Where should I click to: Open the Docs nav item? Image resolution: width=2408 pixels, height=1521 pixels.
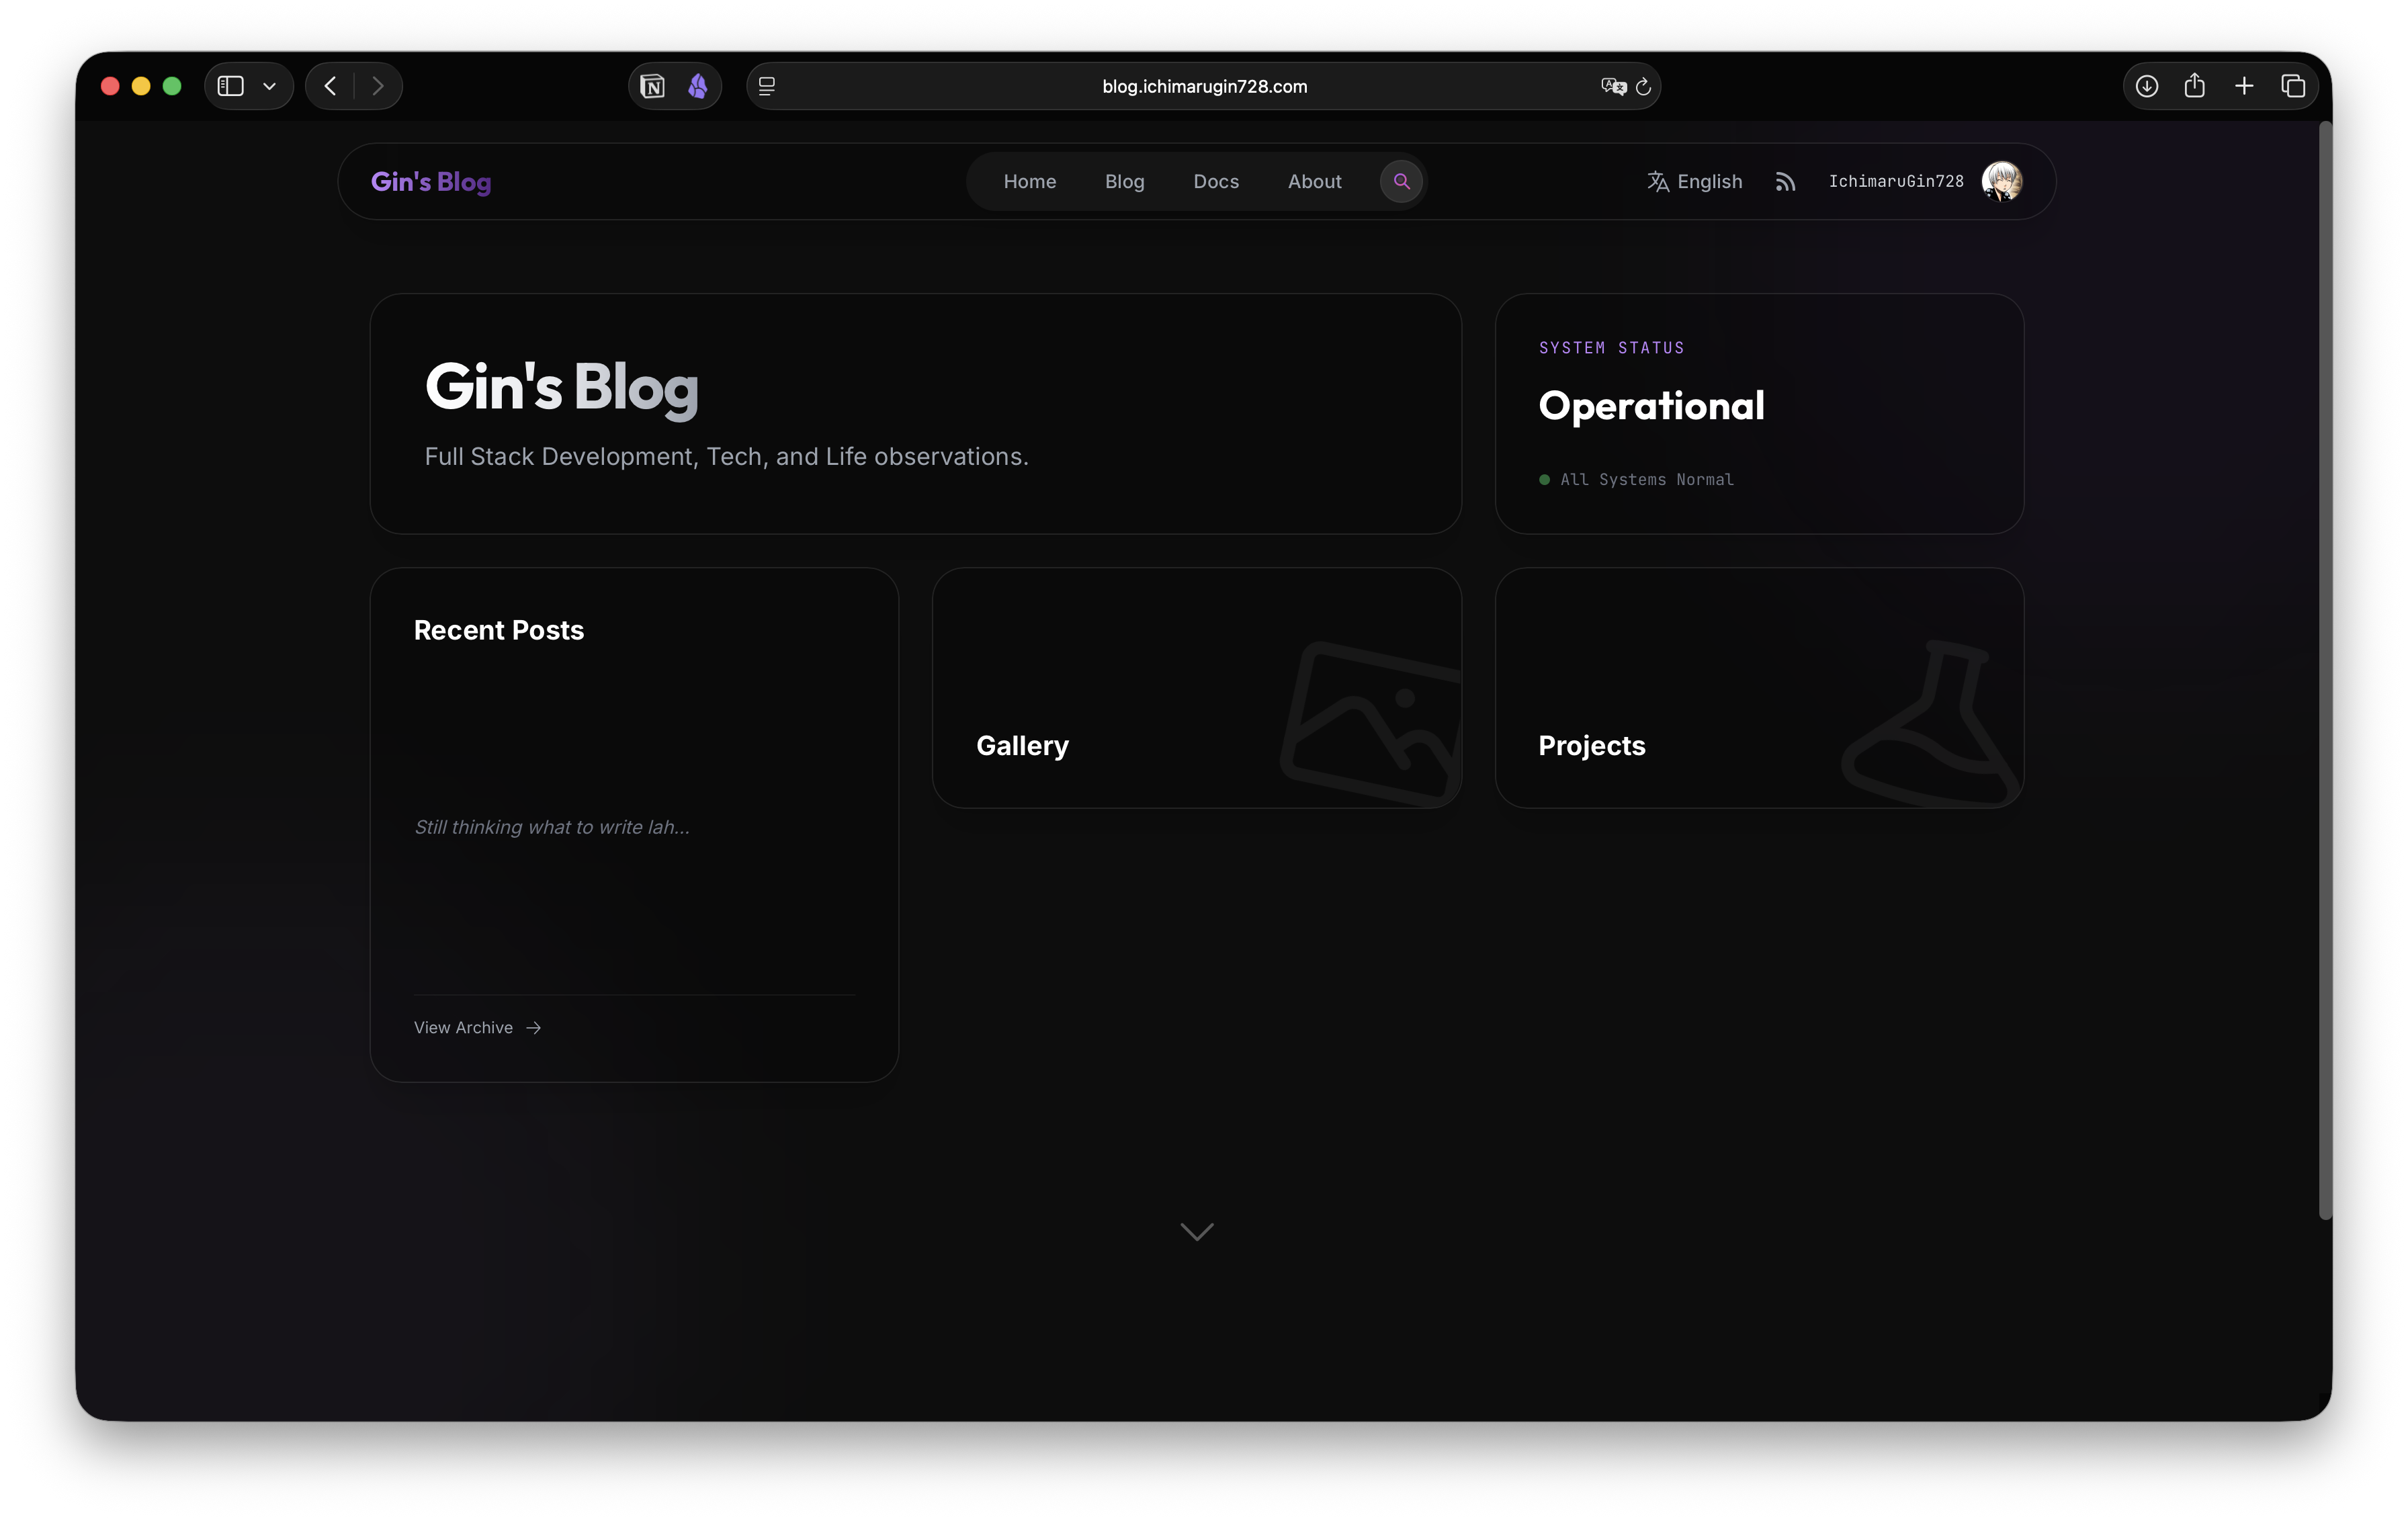click(1215, 181)
